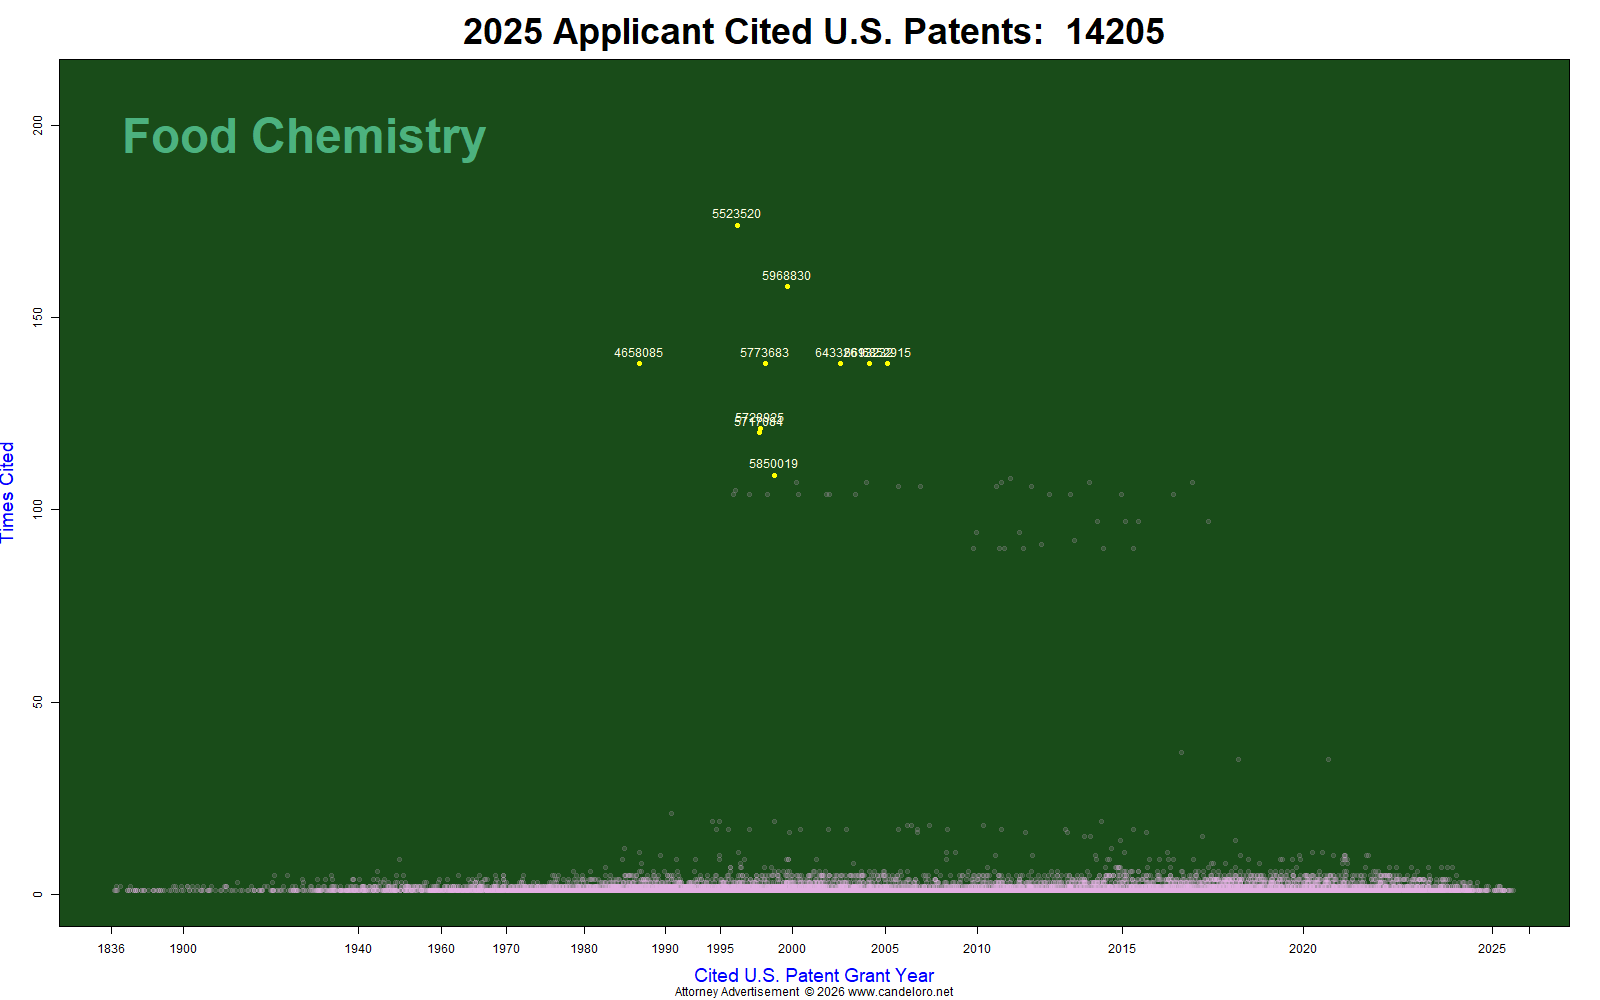Viewport: 1600px width, 1000px height.
Task: Select the yellow data point for patent 5968830
Action: [787, 287]
